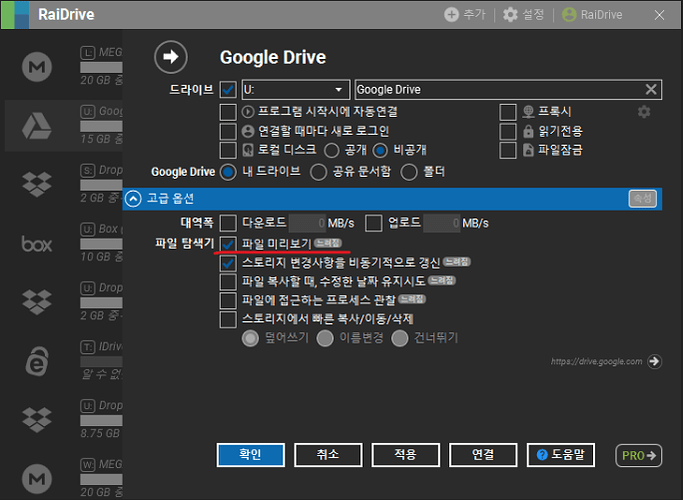Click the 확인 button
Viewport: 683px width, 500px height.
250,455
